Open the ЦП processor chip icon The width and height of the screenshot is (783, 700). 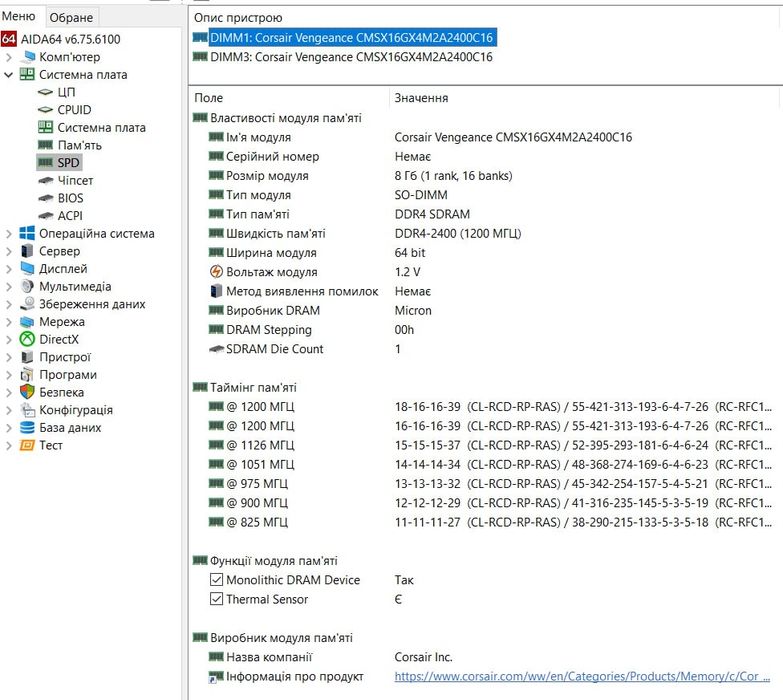[x=45, y=92]
